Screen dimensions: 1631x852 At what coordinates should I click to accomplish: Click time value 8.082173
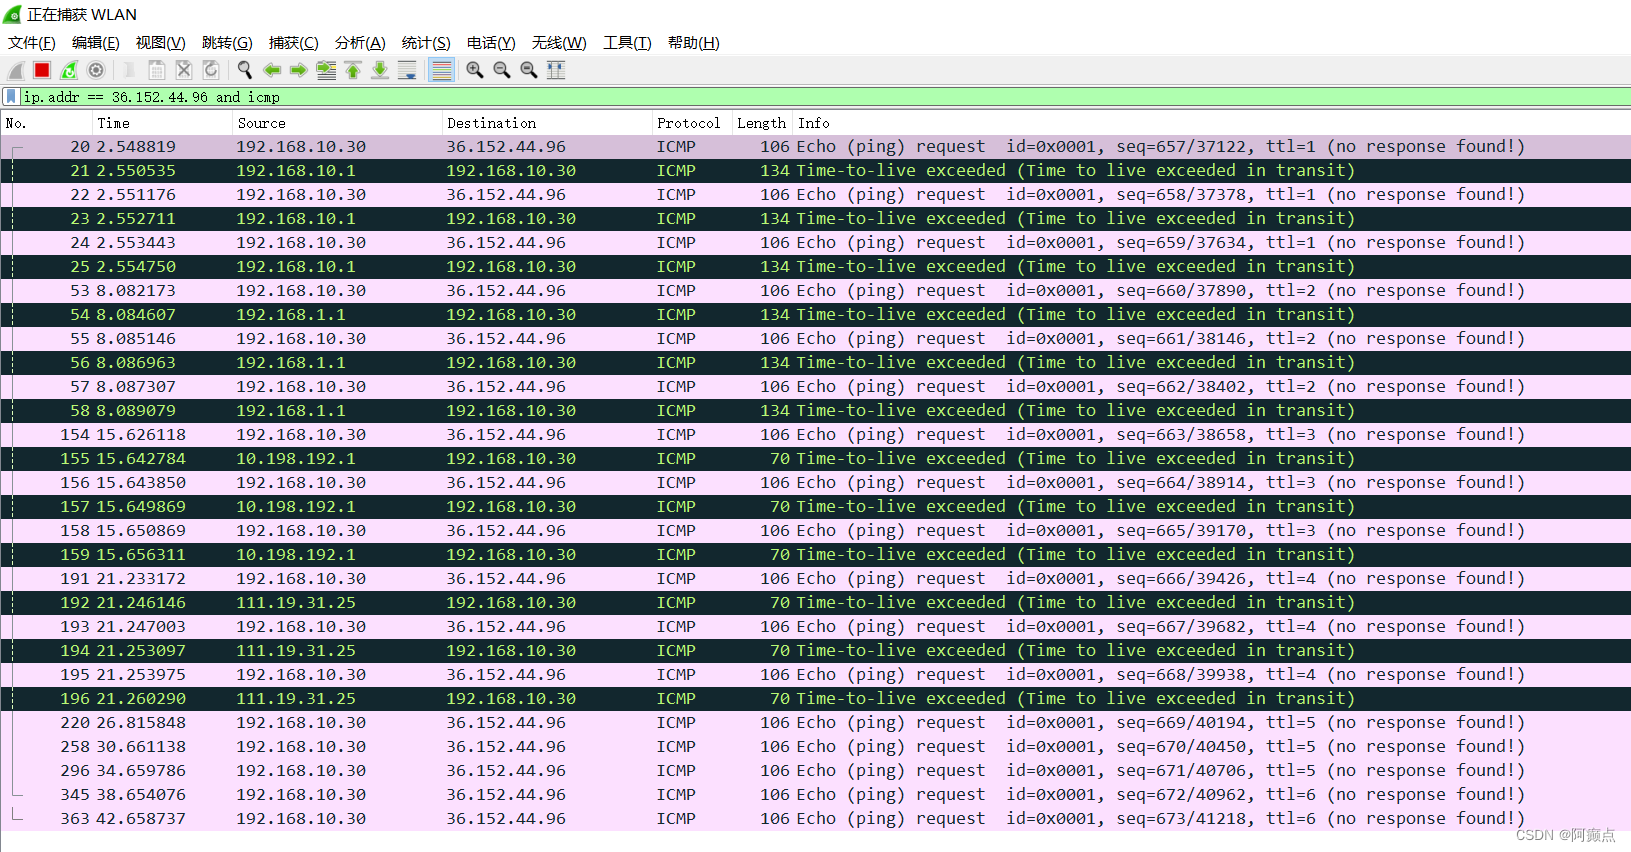point(136,291)
